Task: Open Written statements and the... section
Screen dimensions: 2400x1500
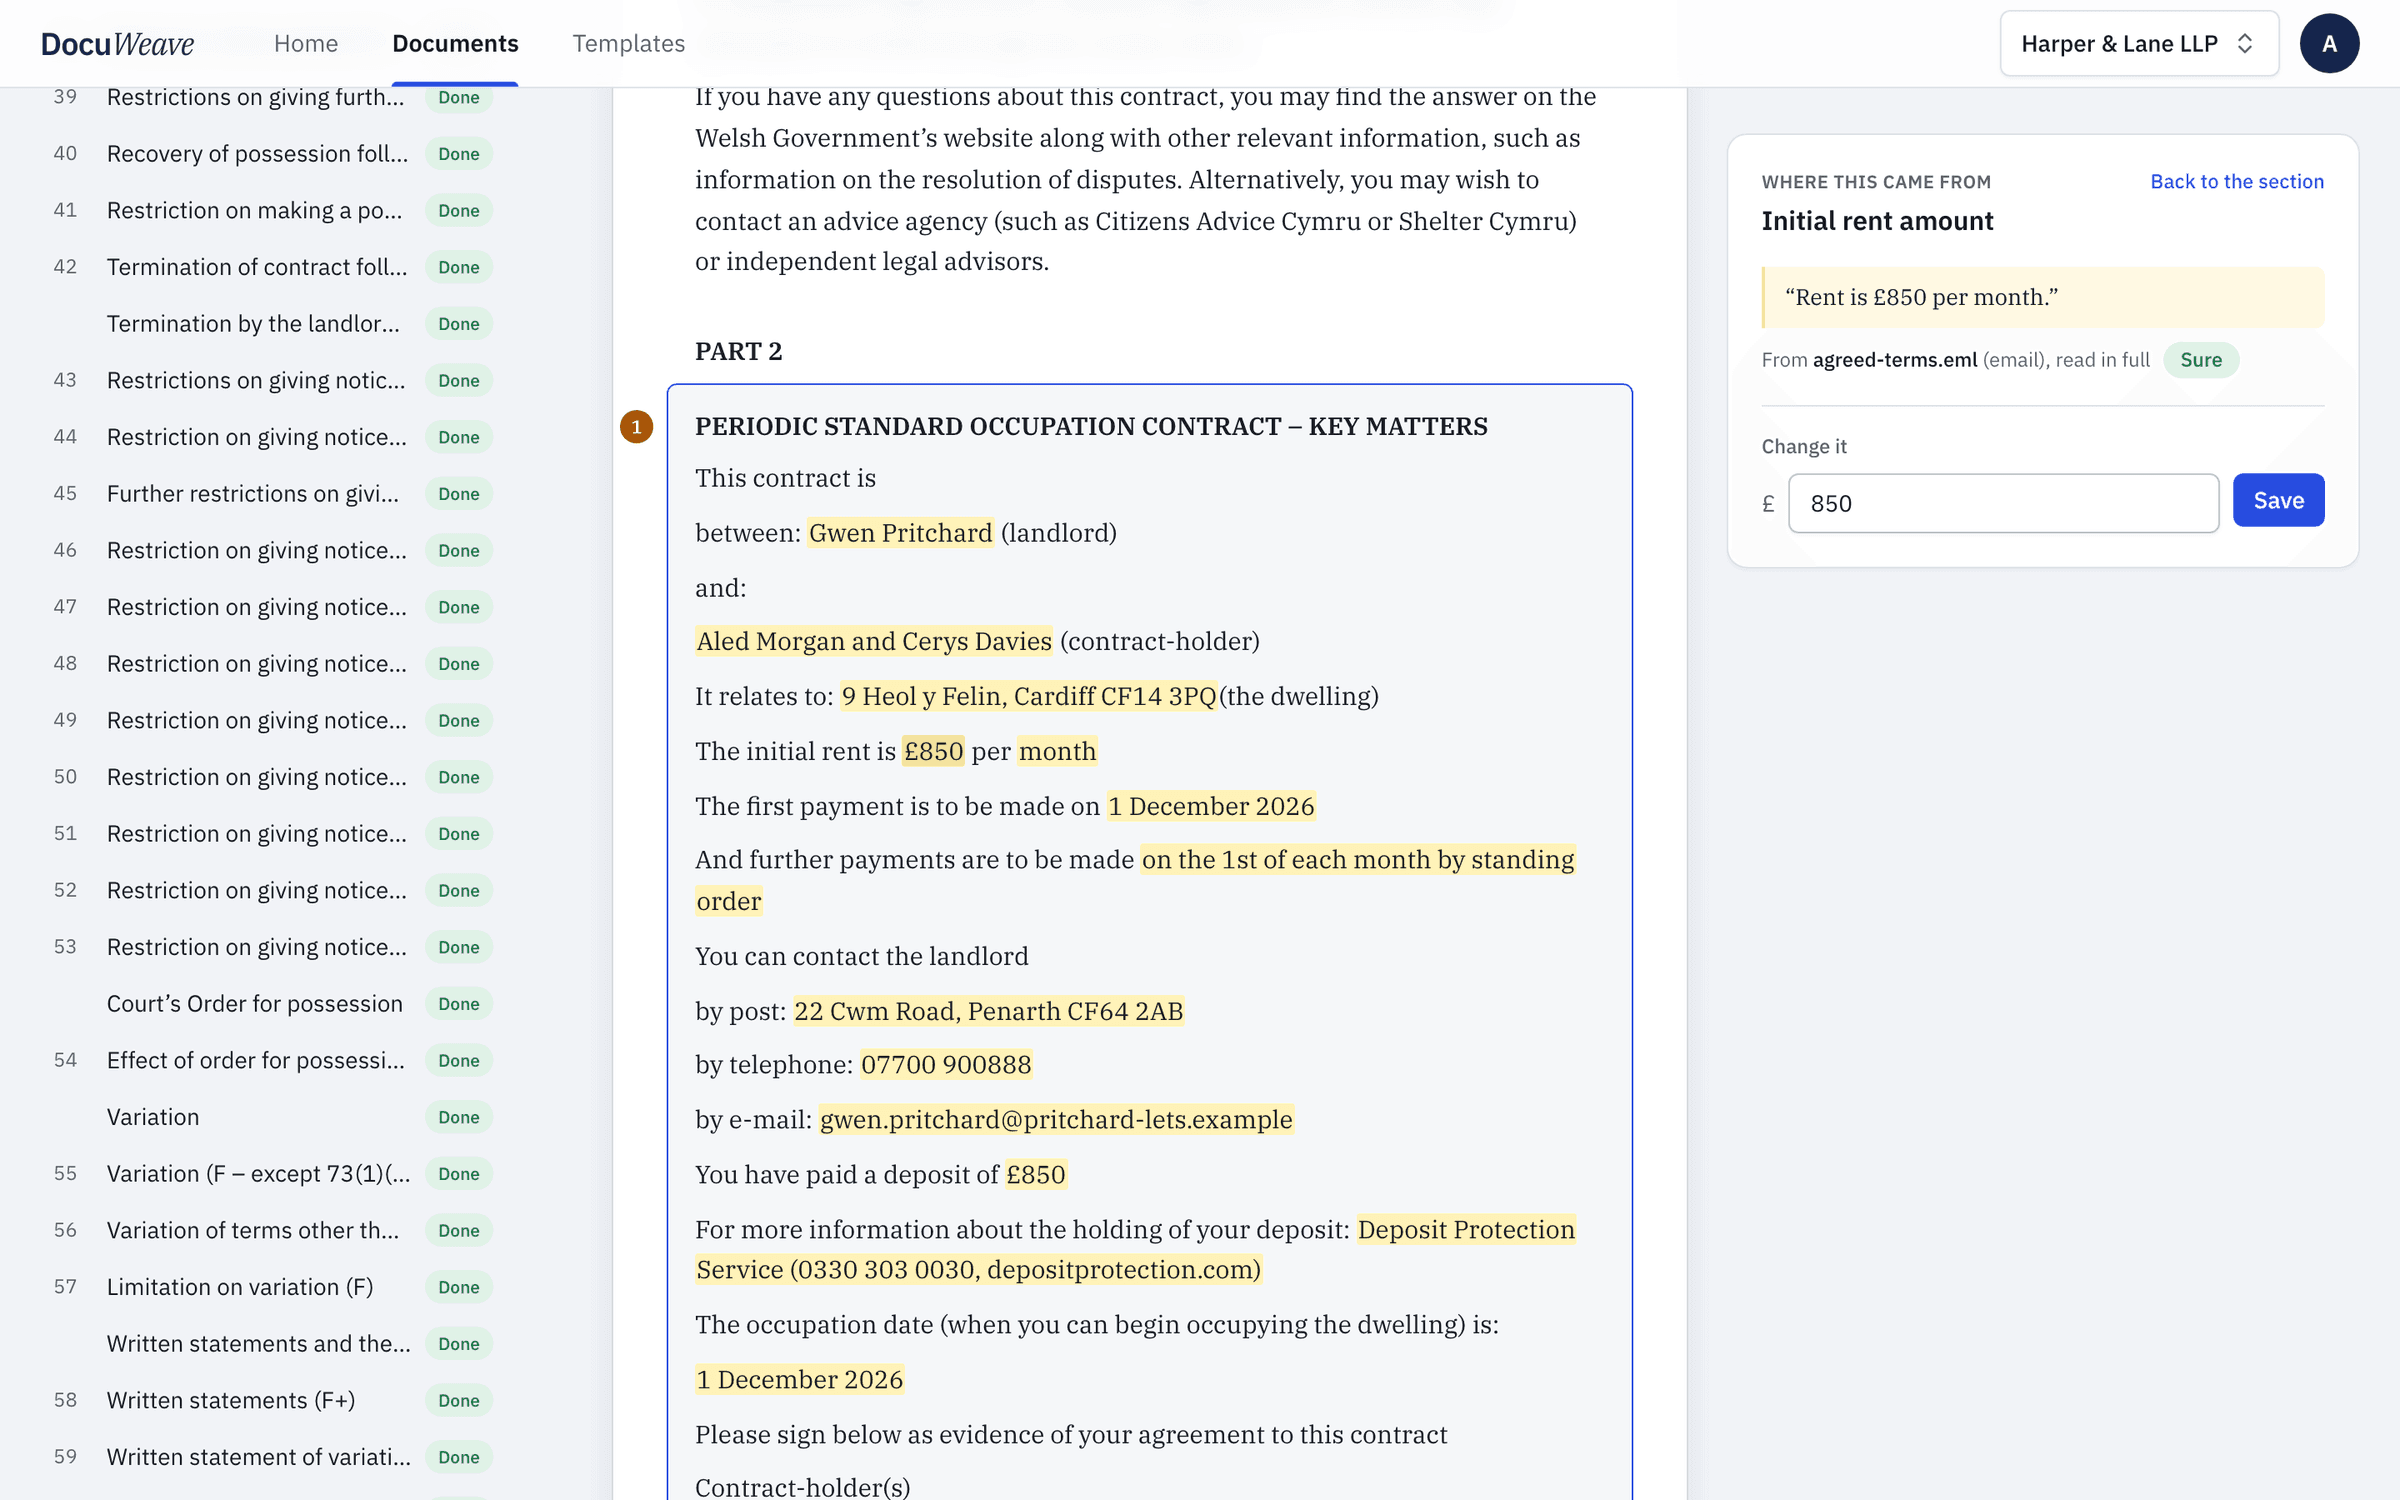Action: [272, 1343]
